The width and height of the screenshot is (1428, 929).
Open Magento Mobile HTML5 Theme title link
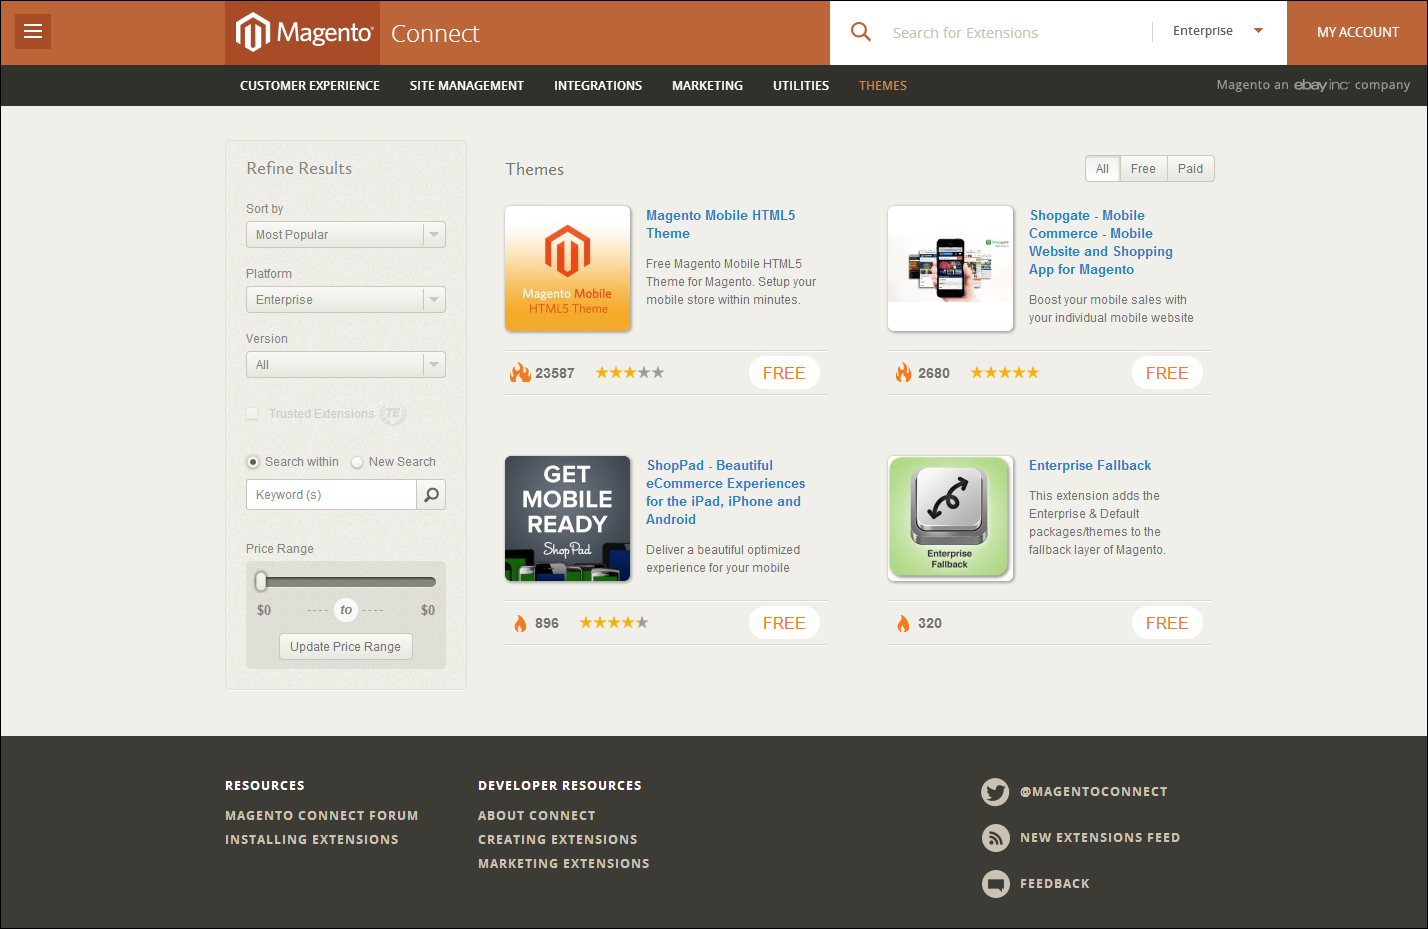coord(720,224)
